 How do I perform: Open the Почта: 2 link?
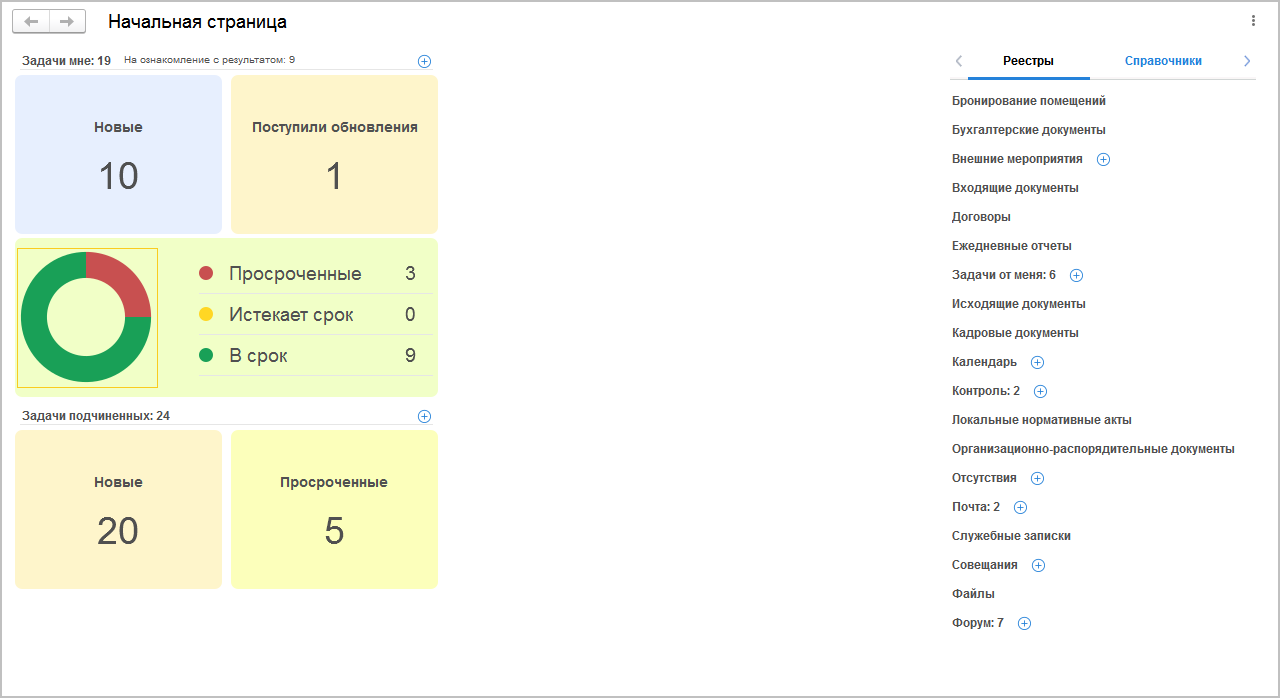pyautogui.click(x=976, y=507)
